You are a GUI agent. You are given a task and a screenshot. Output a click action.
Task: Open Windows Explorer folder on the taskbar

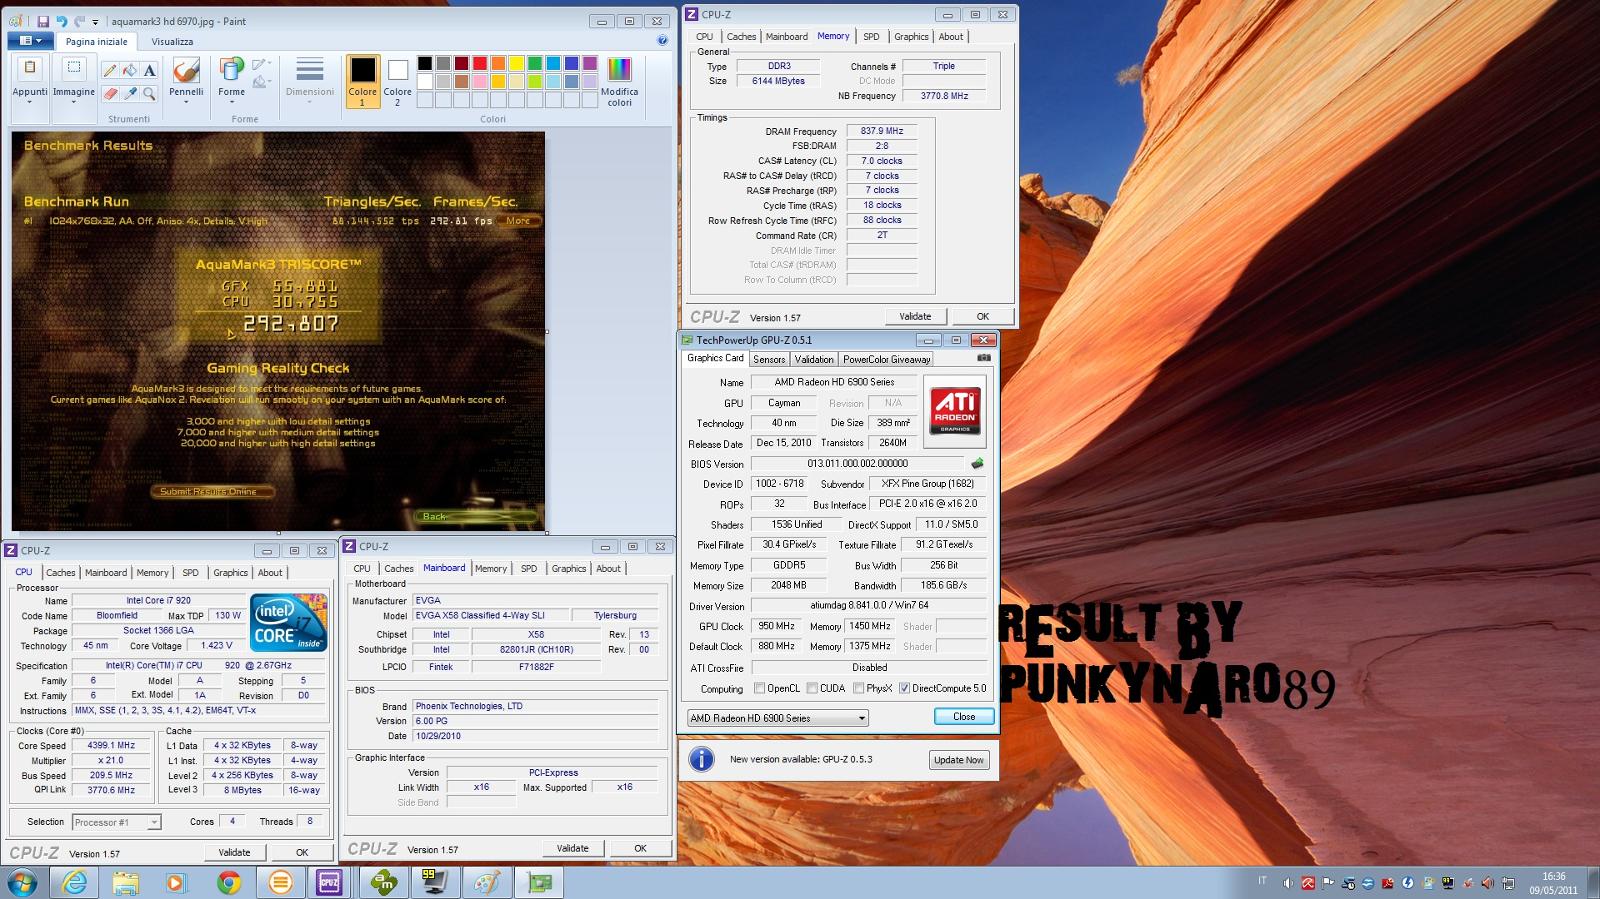point(125,883)
